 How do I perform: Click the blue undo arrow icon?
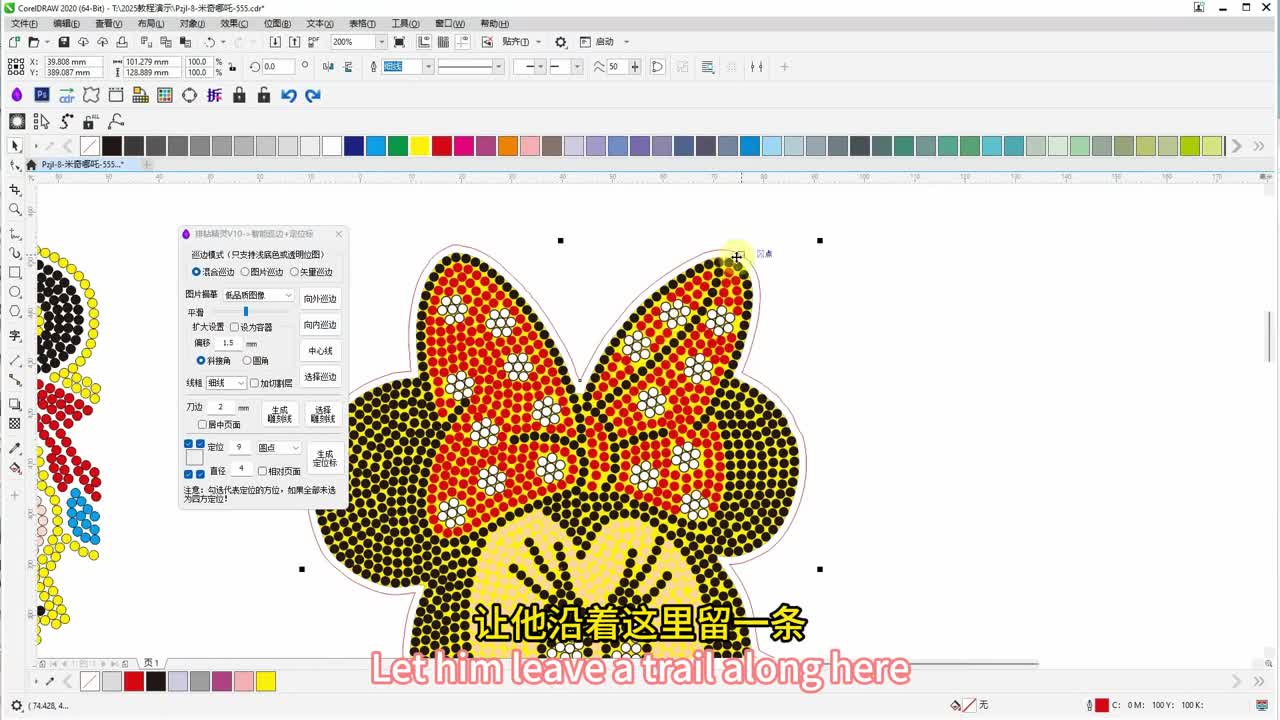point(289,95)
